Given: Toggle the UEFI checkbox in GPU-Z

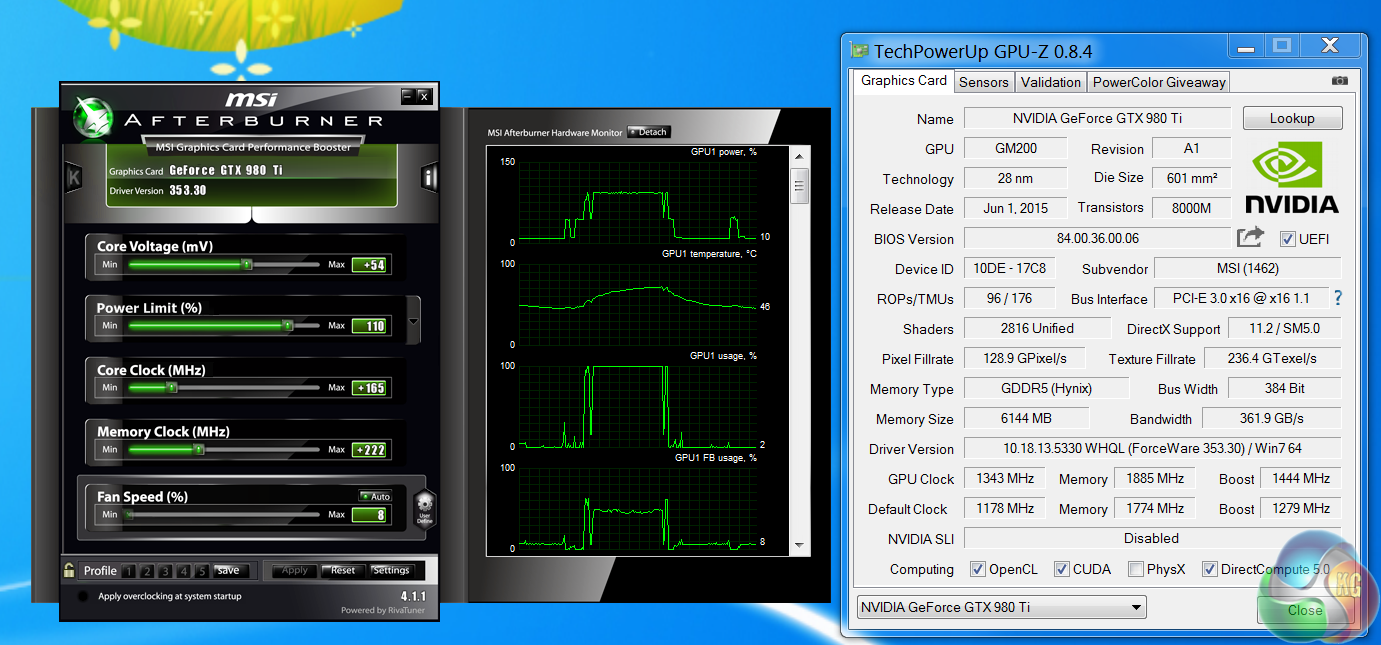Looking at the screenshot, I should point(1288,239).
